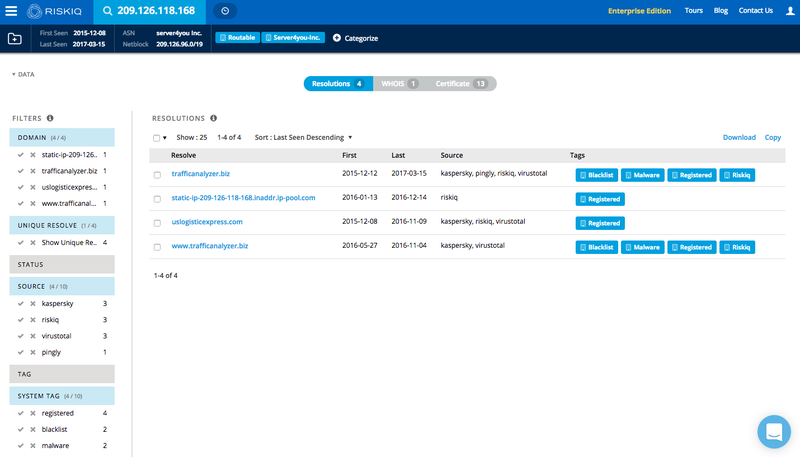Include static-ip-209-126 domain filter checkmark

pos(20,155)
